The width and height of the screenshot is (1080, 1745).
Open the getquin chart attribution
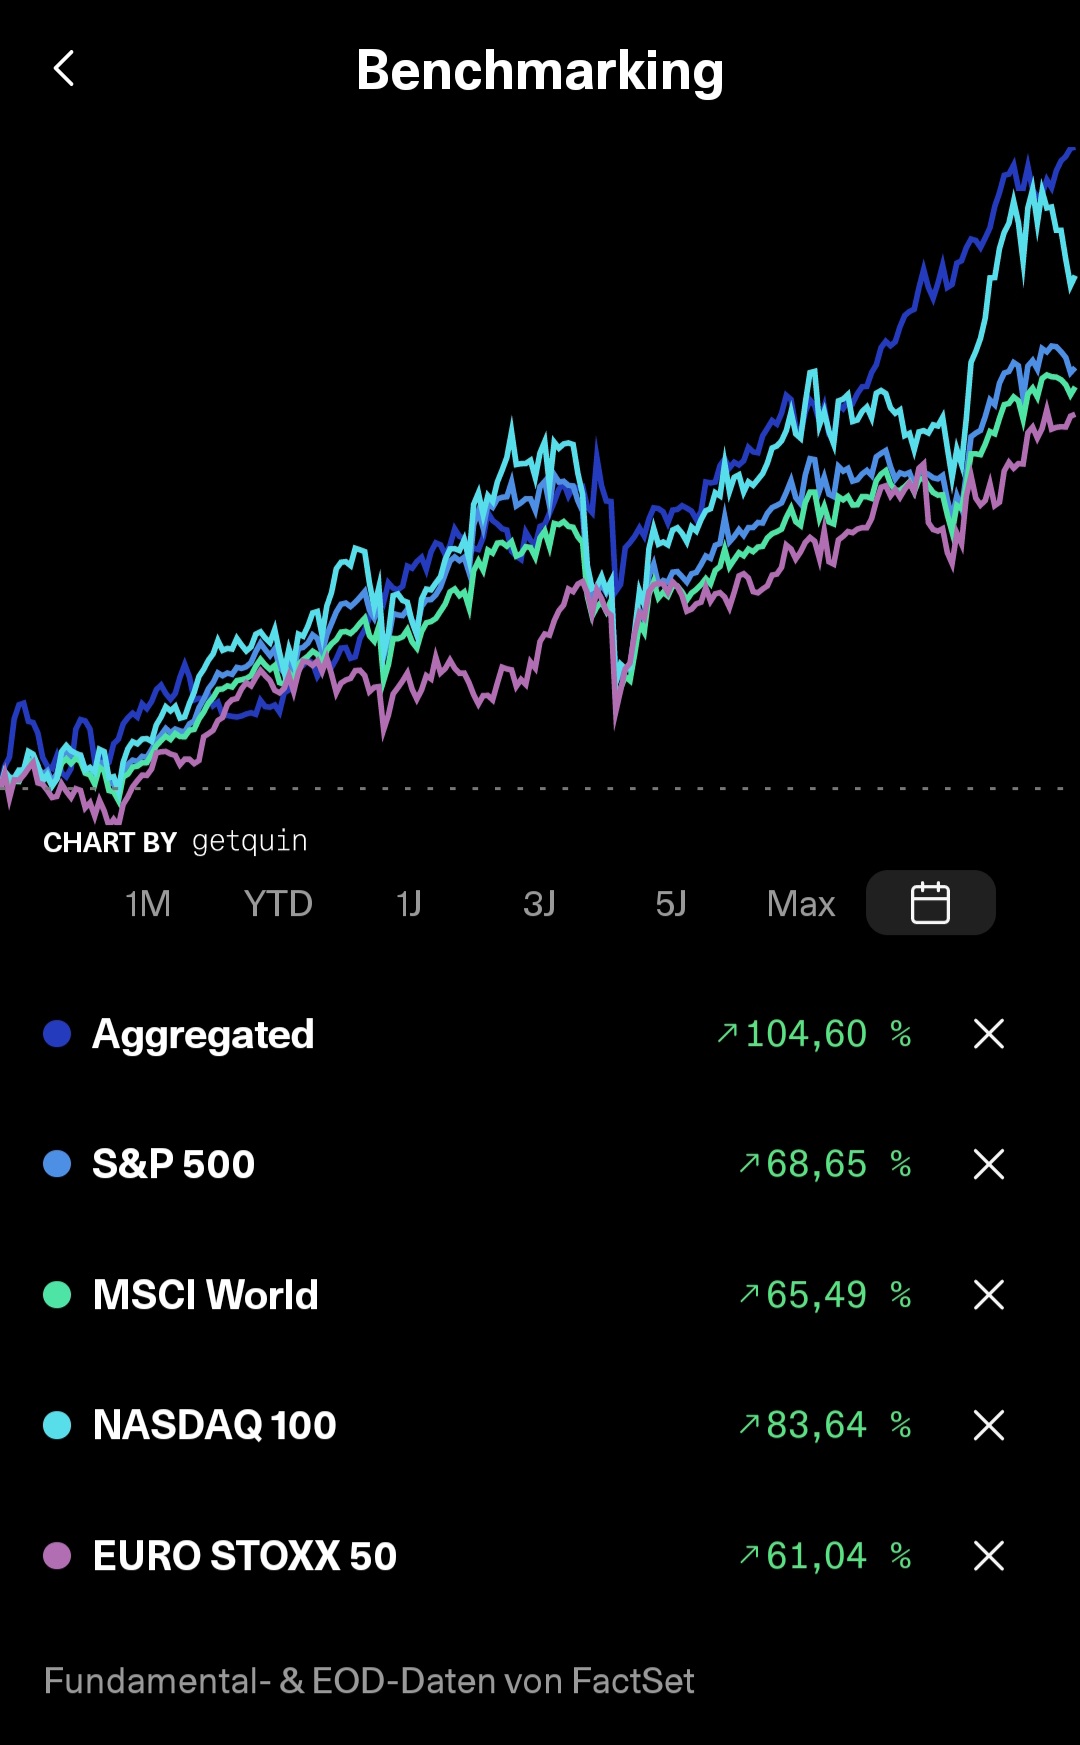(175, 842)
